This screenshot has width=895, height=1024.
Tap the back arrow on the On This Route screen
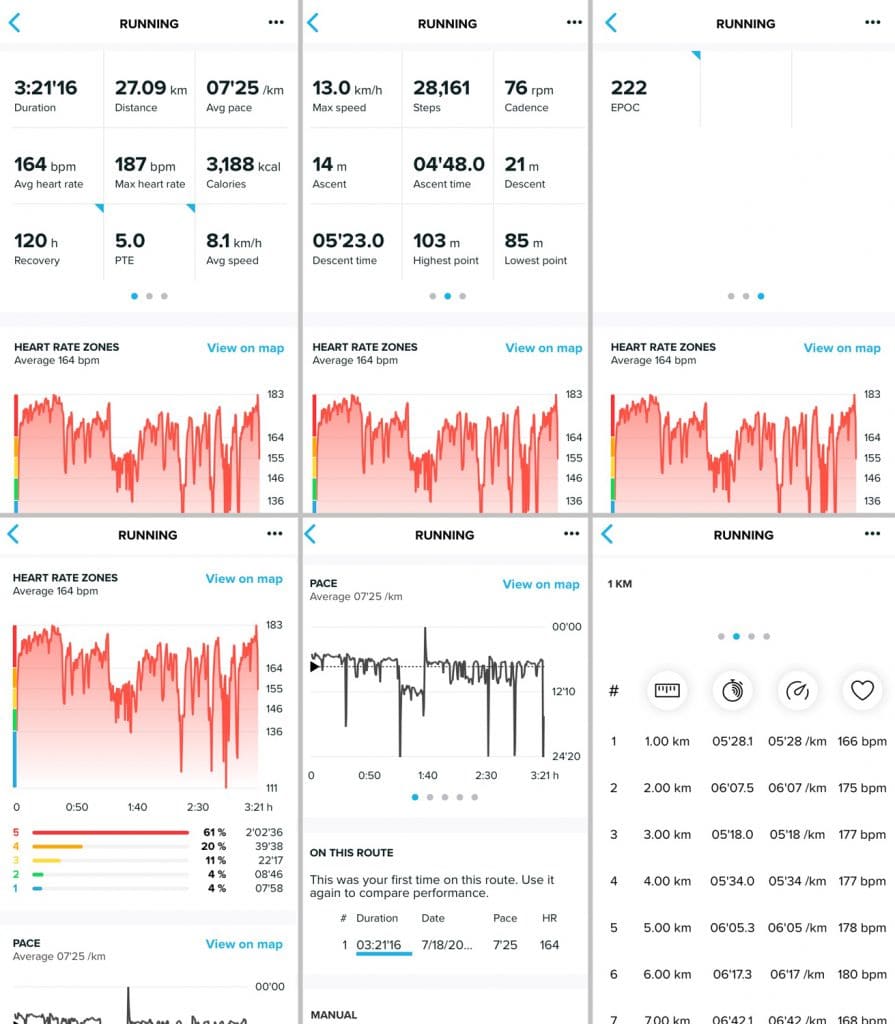pos(310,534)
